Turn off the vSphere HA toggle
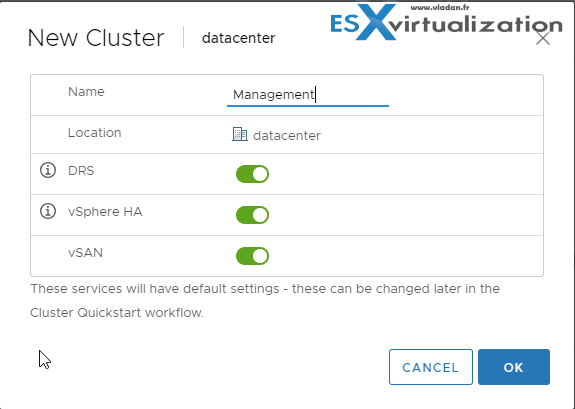Screen dimensions: 575x409 click(252, 215)
